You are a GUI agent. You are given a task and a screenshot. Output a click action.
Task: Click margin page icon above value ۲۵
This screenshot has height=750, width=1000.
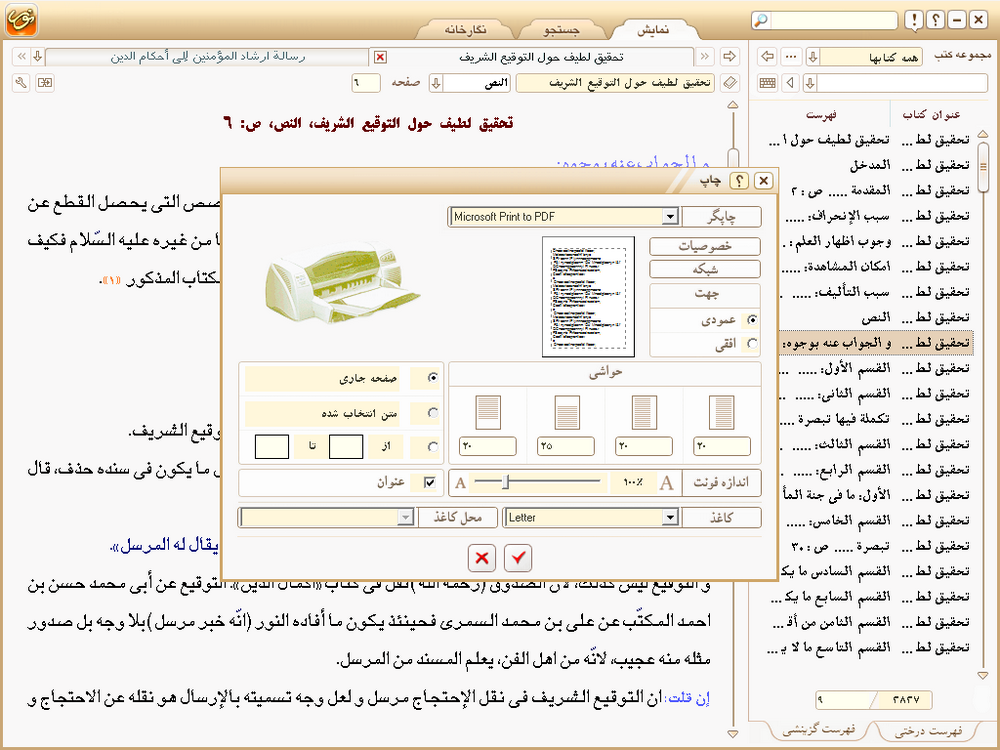566,413
